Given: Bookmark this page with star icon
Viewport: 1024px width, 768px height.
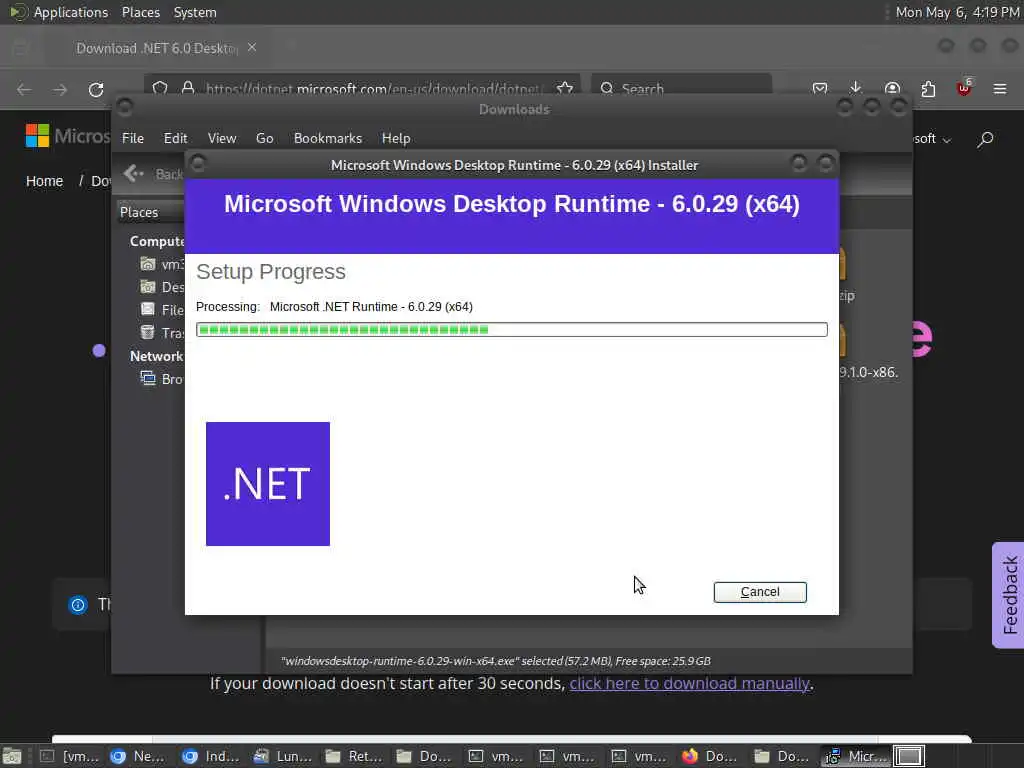Looking at the screenshot, I should (565, 88).
